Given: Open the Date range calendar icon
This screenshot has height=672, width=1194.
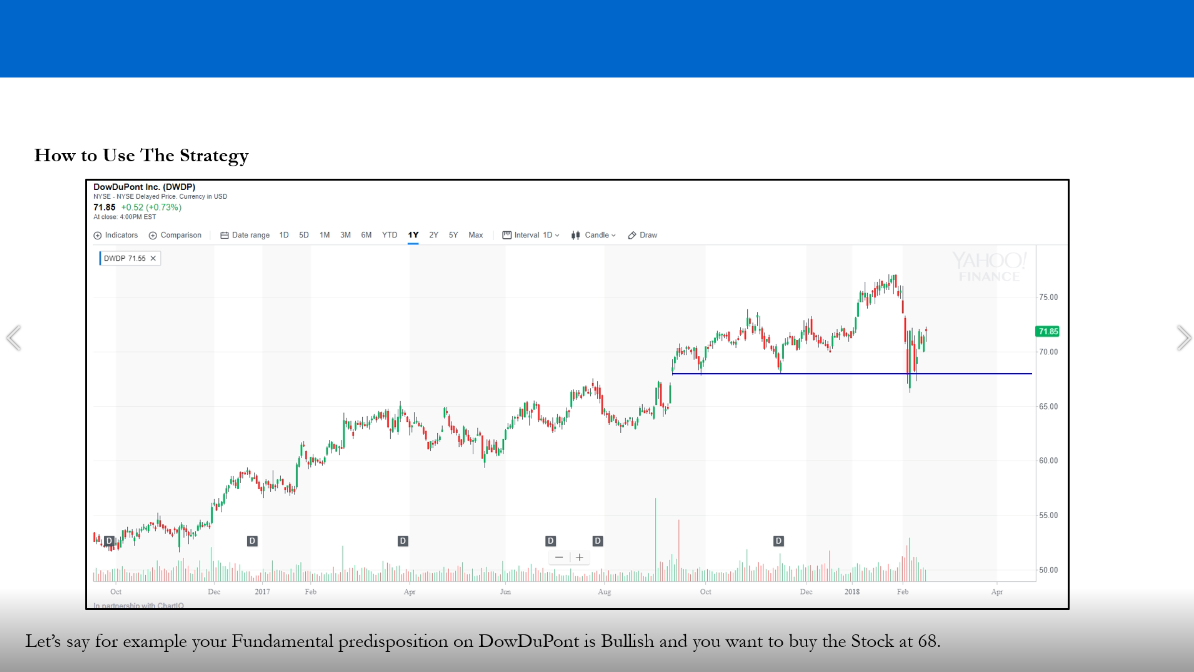Looking at the screenshot, I should tap(224, 235).
